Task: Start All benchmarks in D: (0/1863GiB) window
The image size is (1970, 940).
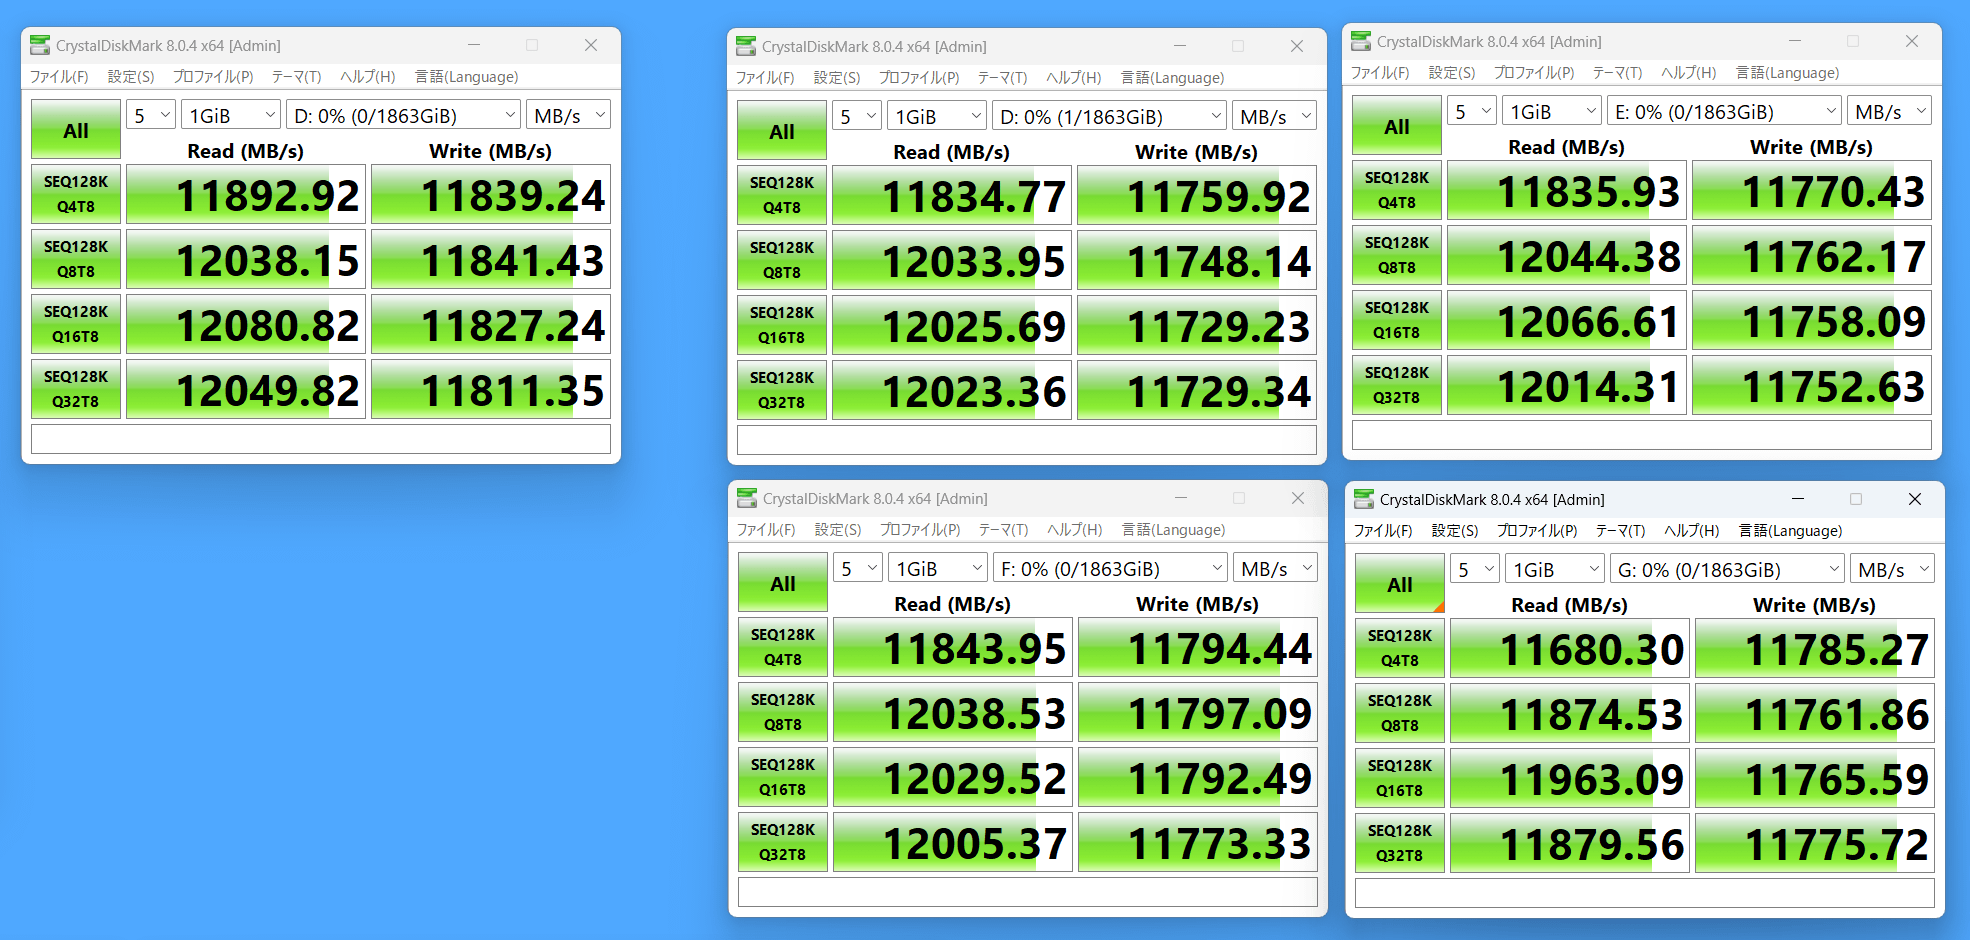Action: [x=75, y=130]
